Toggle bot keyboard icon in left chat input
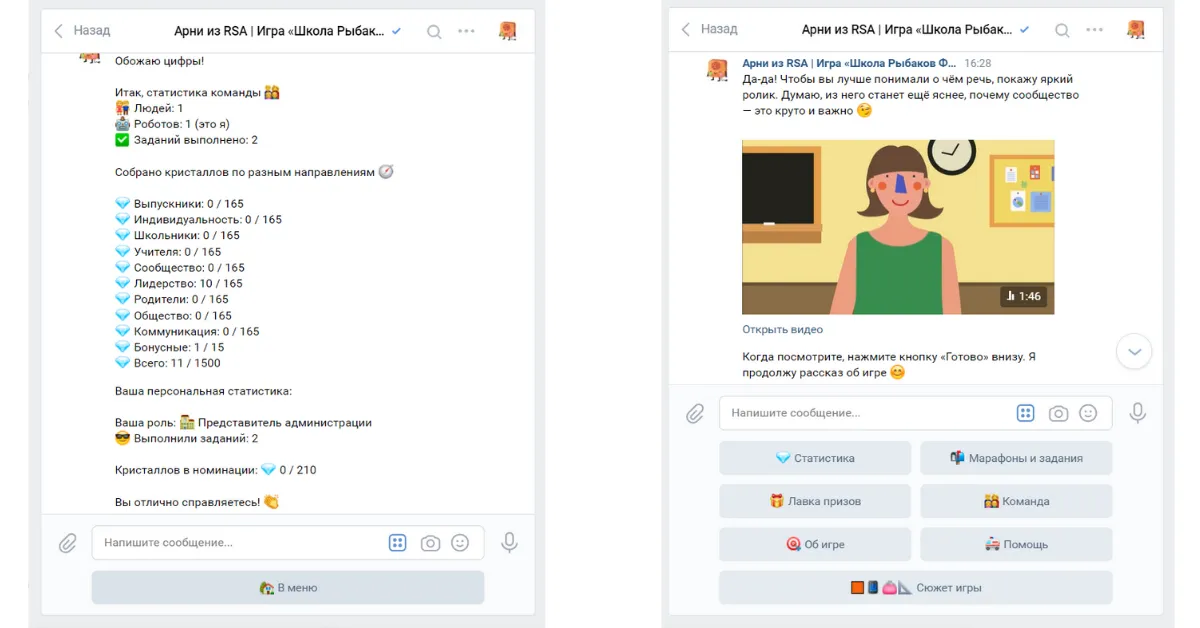 click(397, 543)
